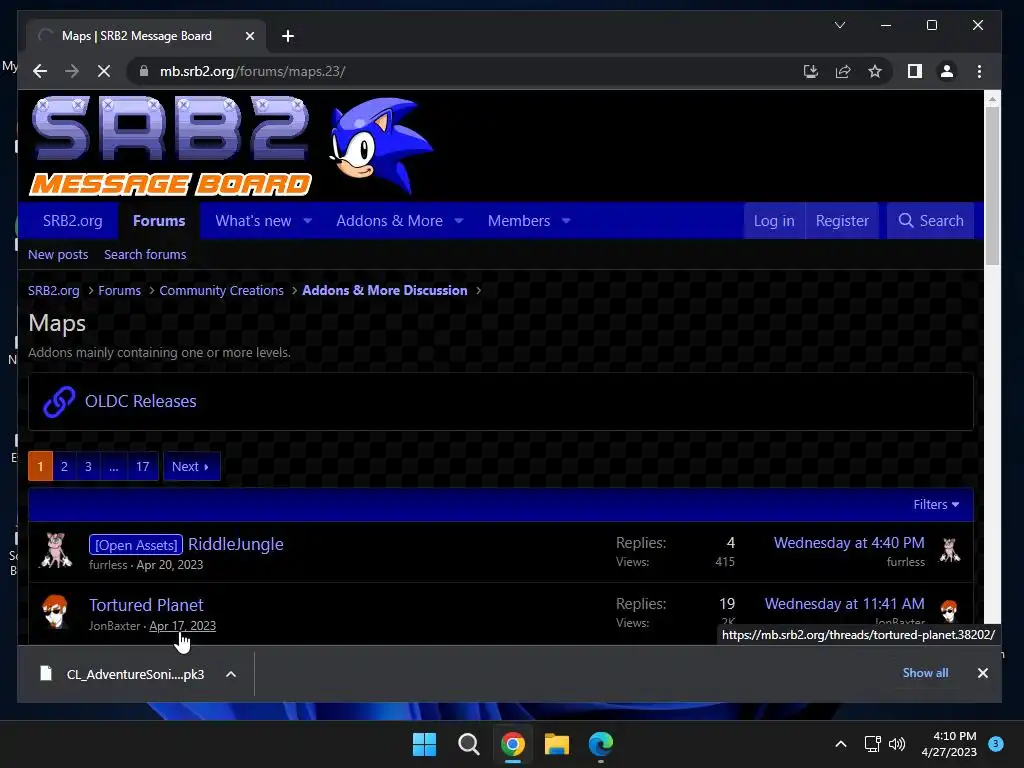Open Wednesday at 11:41 AM last post
1024x768 pixels.
(844, 604)
